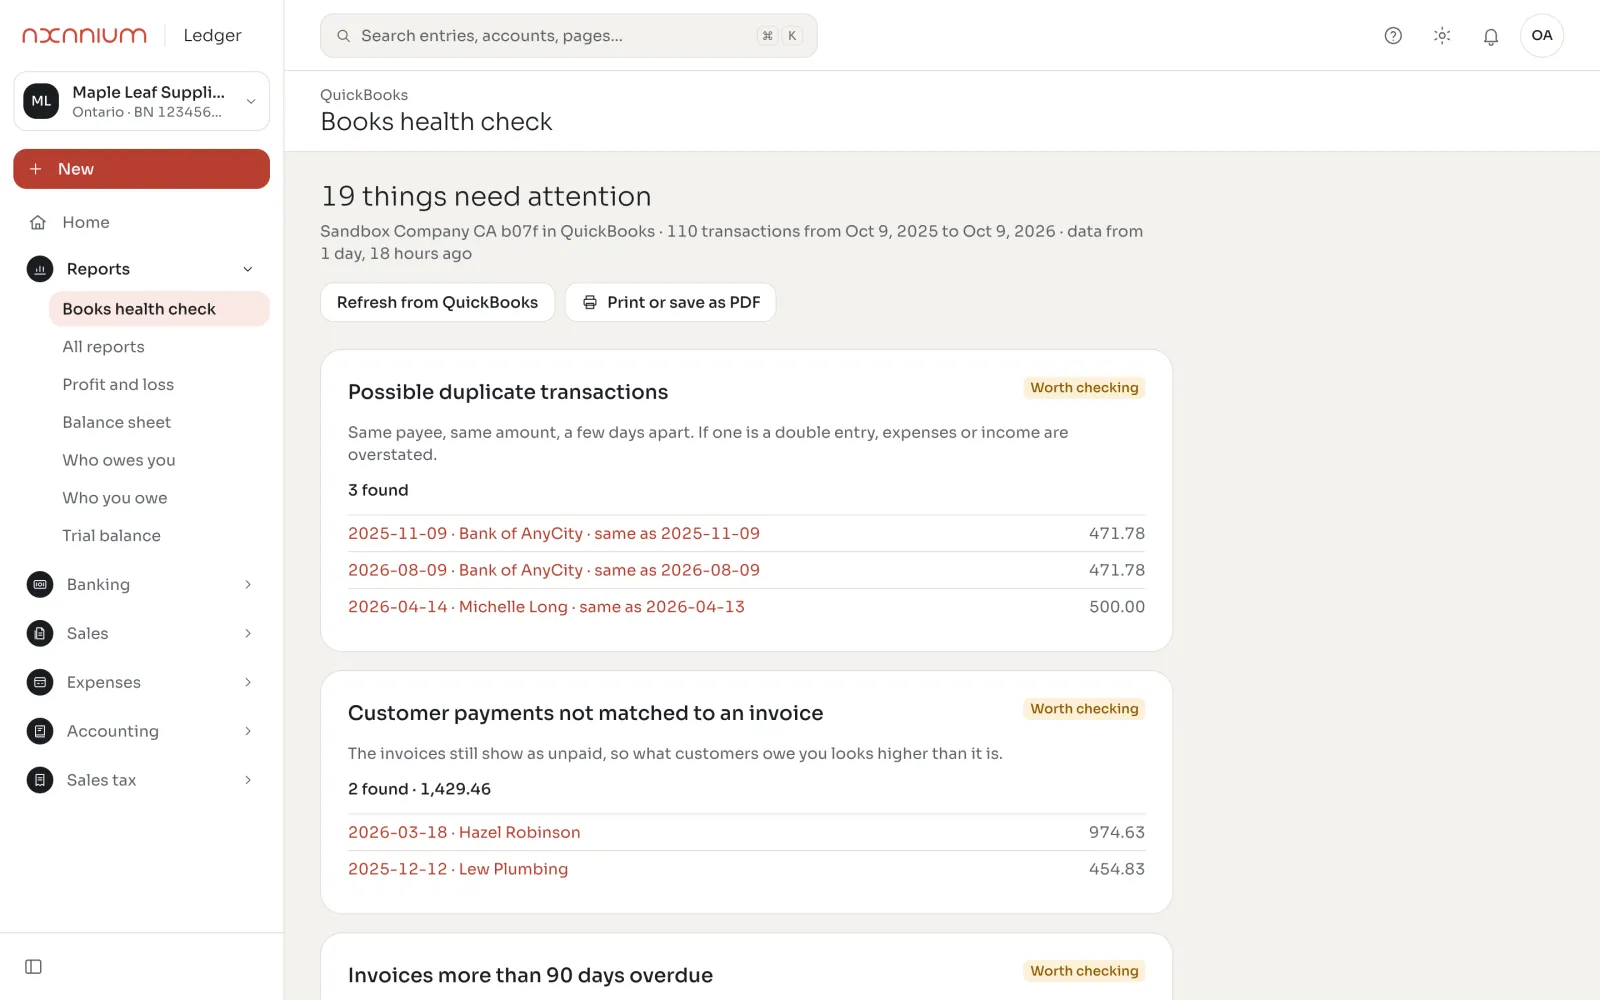Focus the search entries field
This screenshot has width=1600, height=1000.
(568, 36)
